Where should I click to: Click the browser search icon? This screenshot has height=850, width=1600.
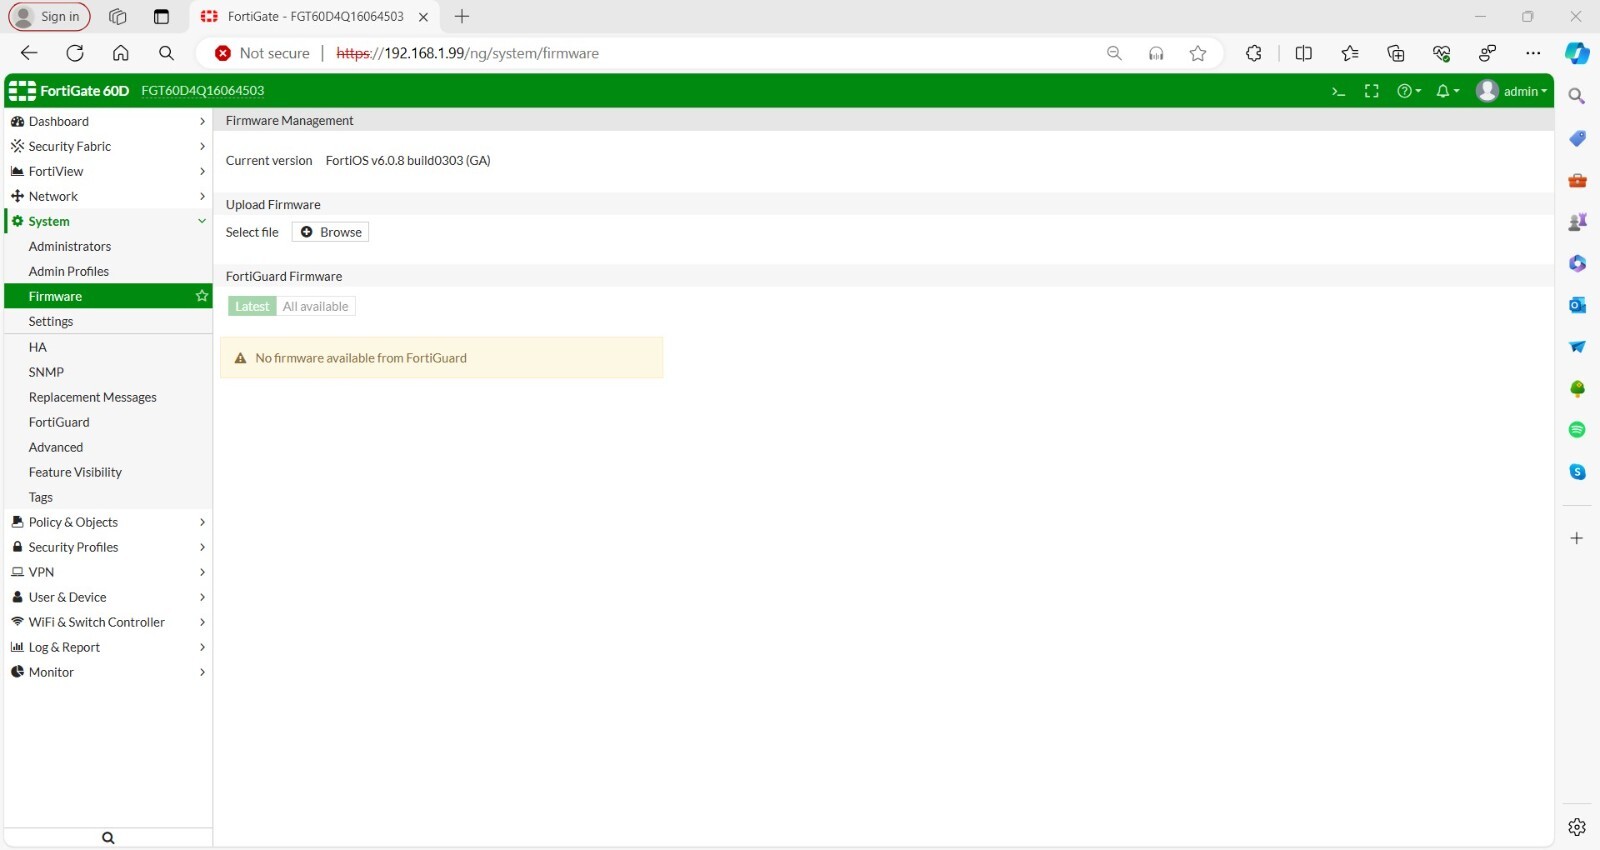[x=167, y=53]
